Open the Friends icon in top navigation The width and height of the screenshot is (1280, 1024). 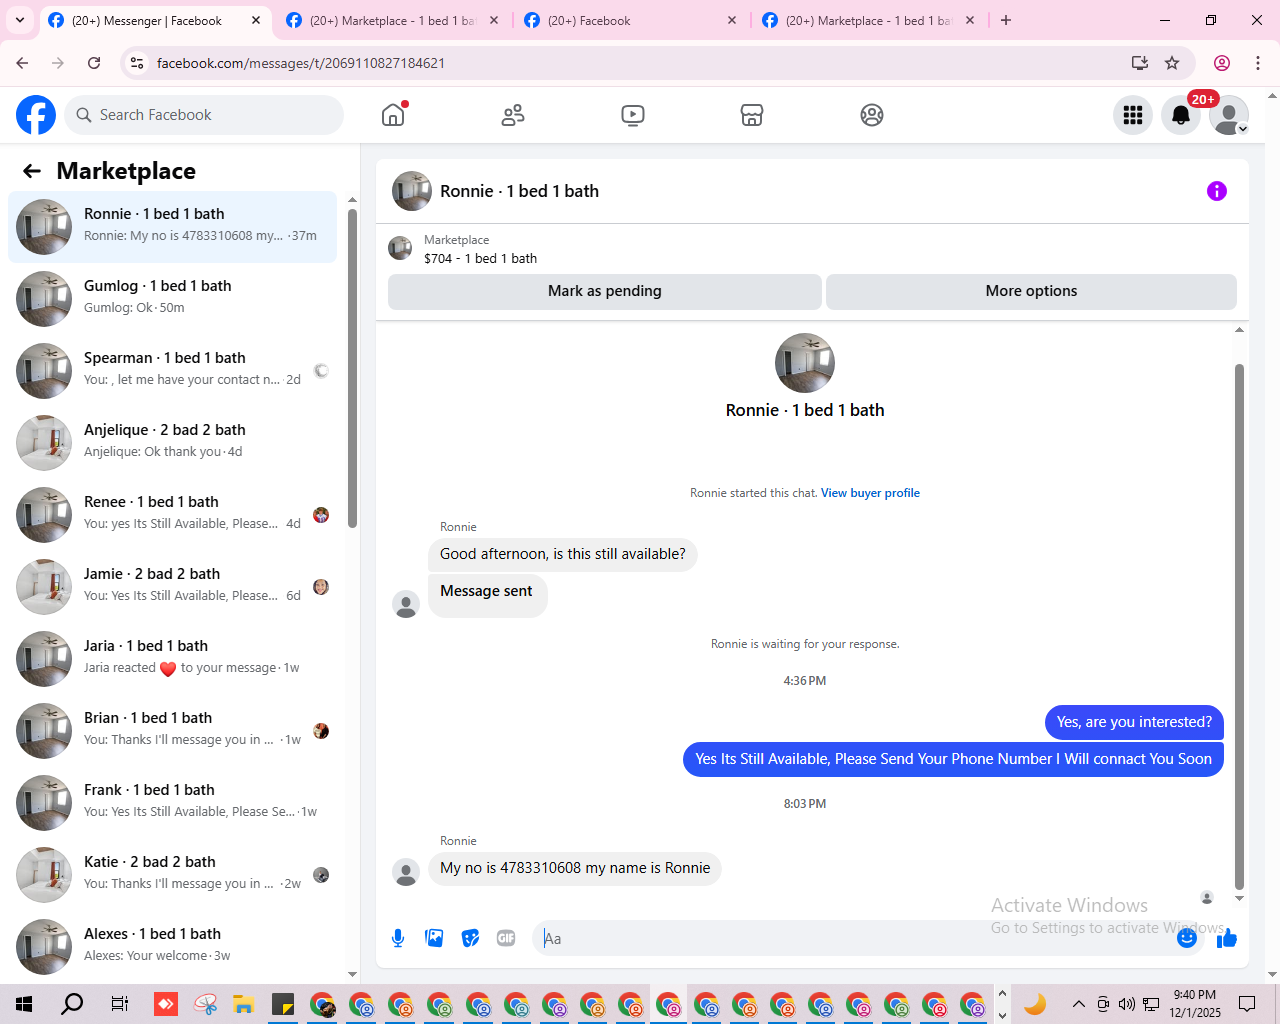click(513, 115)
